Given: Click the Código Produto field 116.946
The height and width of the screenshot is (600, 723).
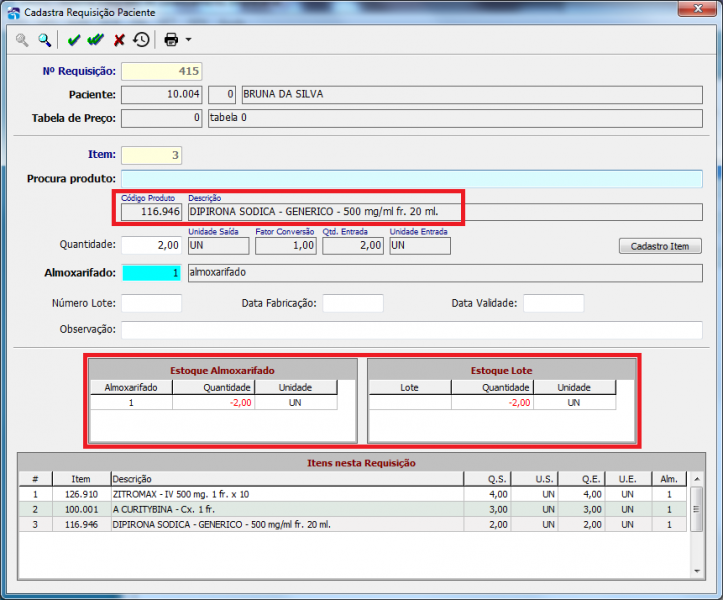Looking at the screenshot, I should [151, 212].
